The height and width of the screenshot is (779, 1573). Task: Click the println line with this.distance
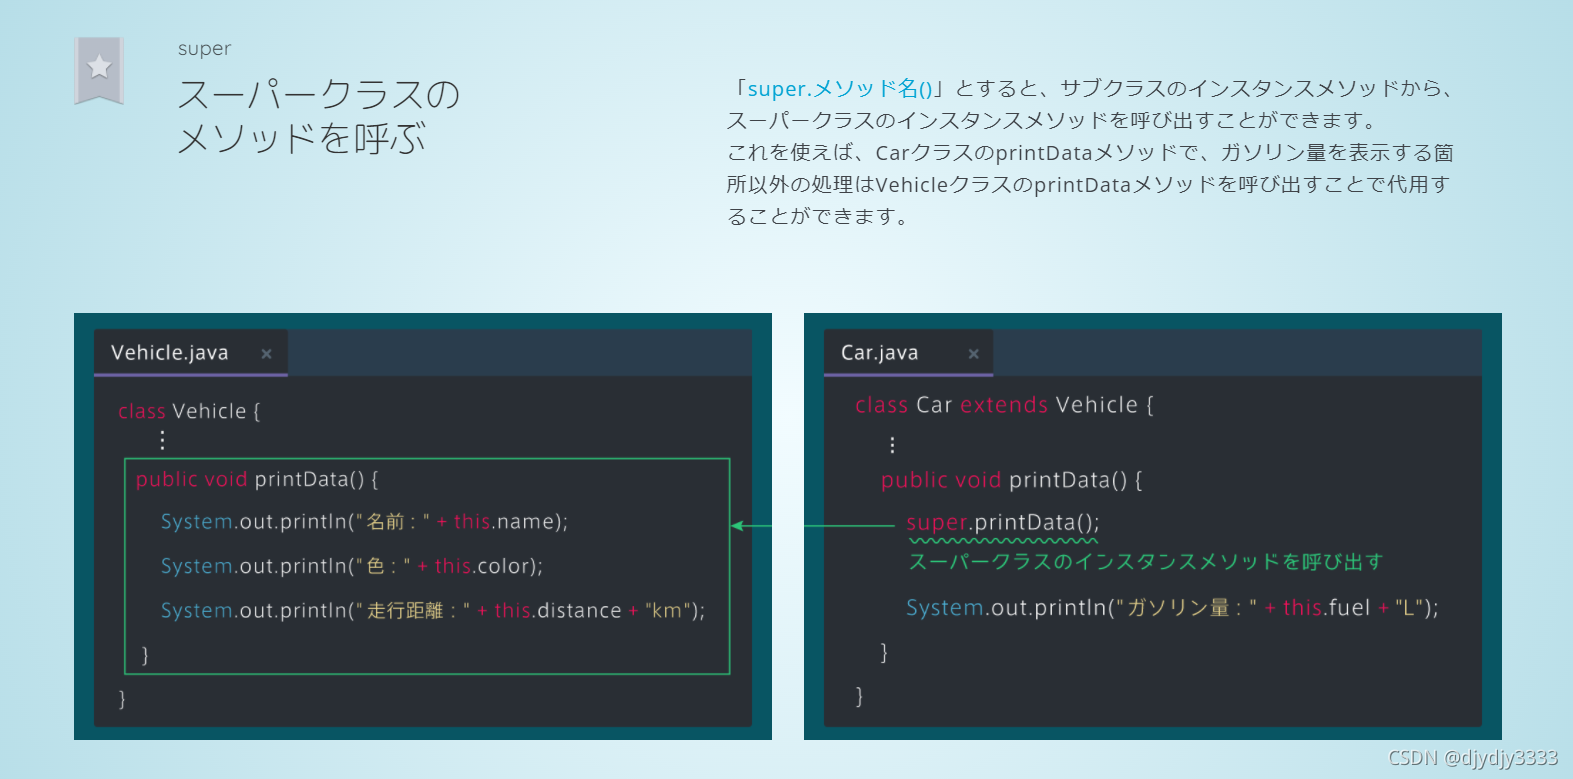[433, 610]
